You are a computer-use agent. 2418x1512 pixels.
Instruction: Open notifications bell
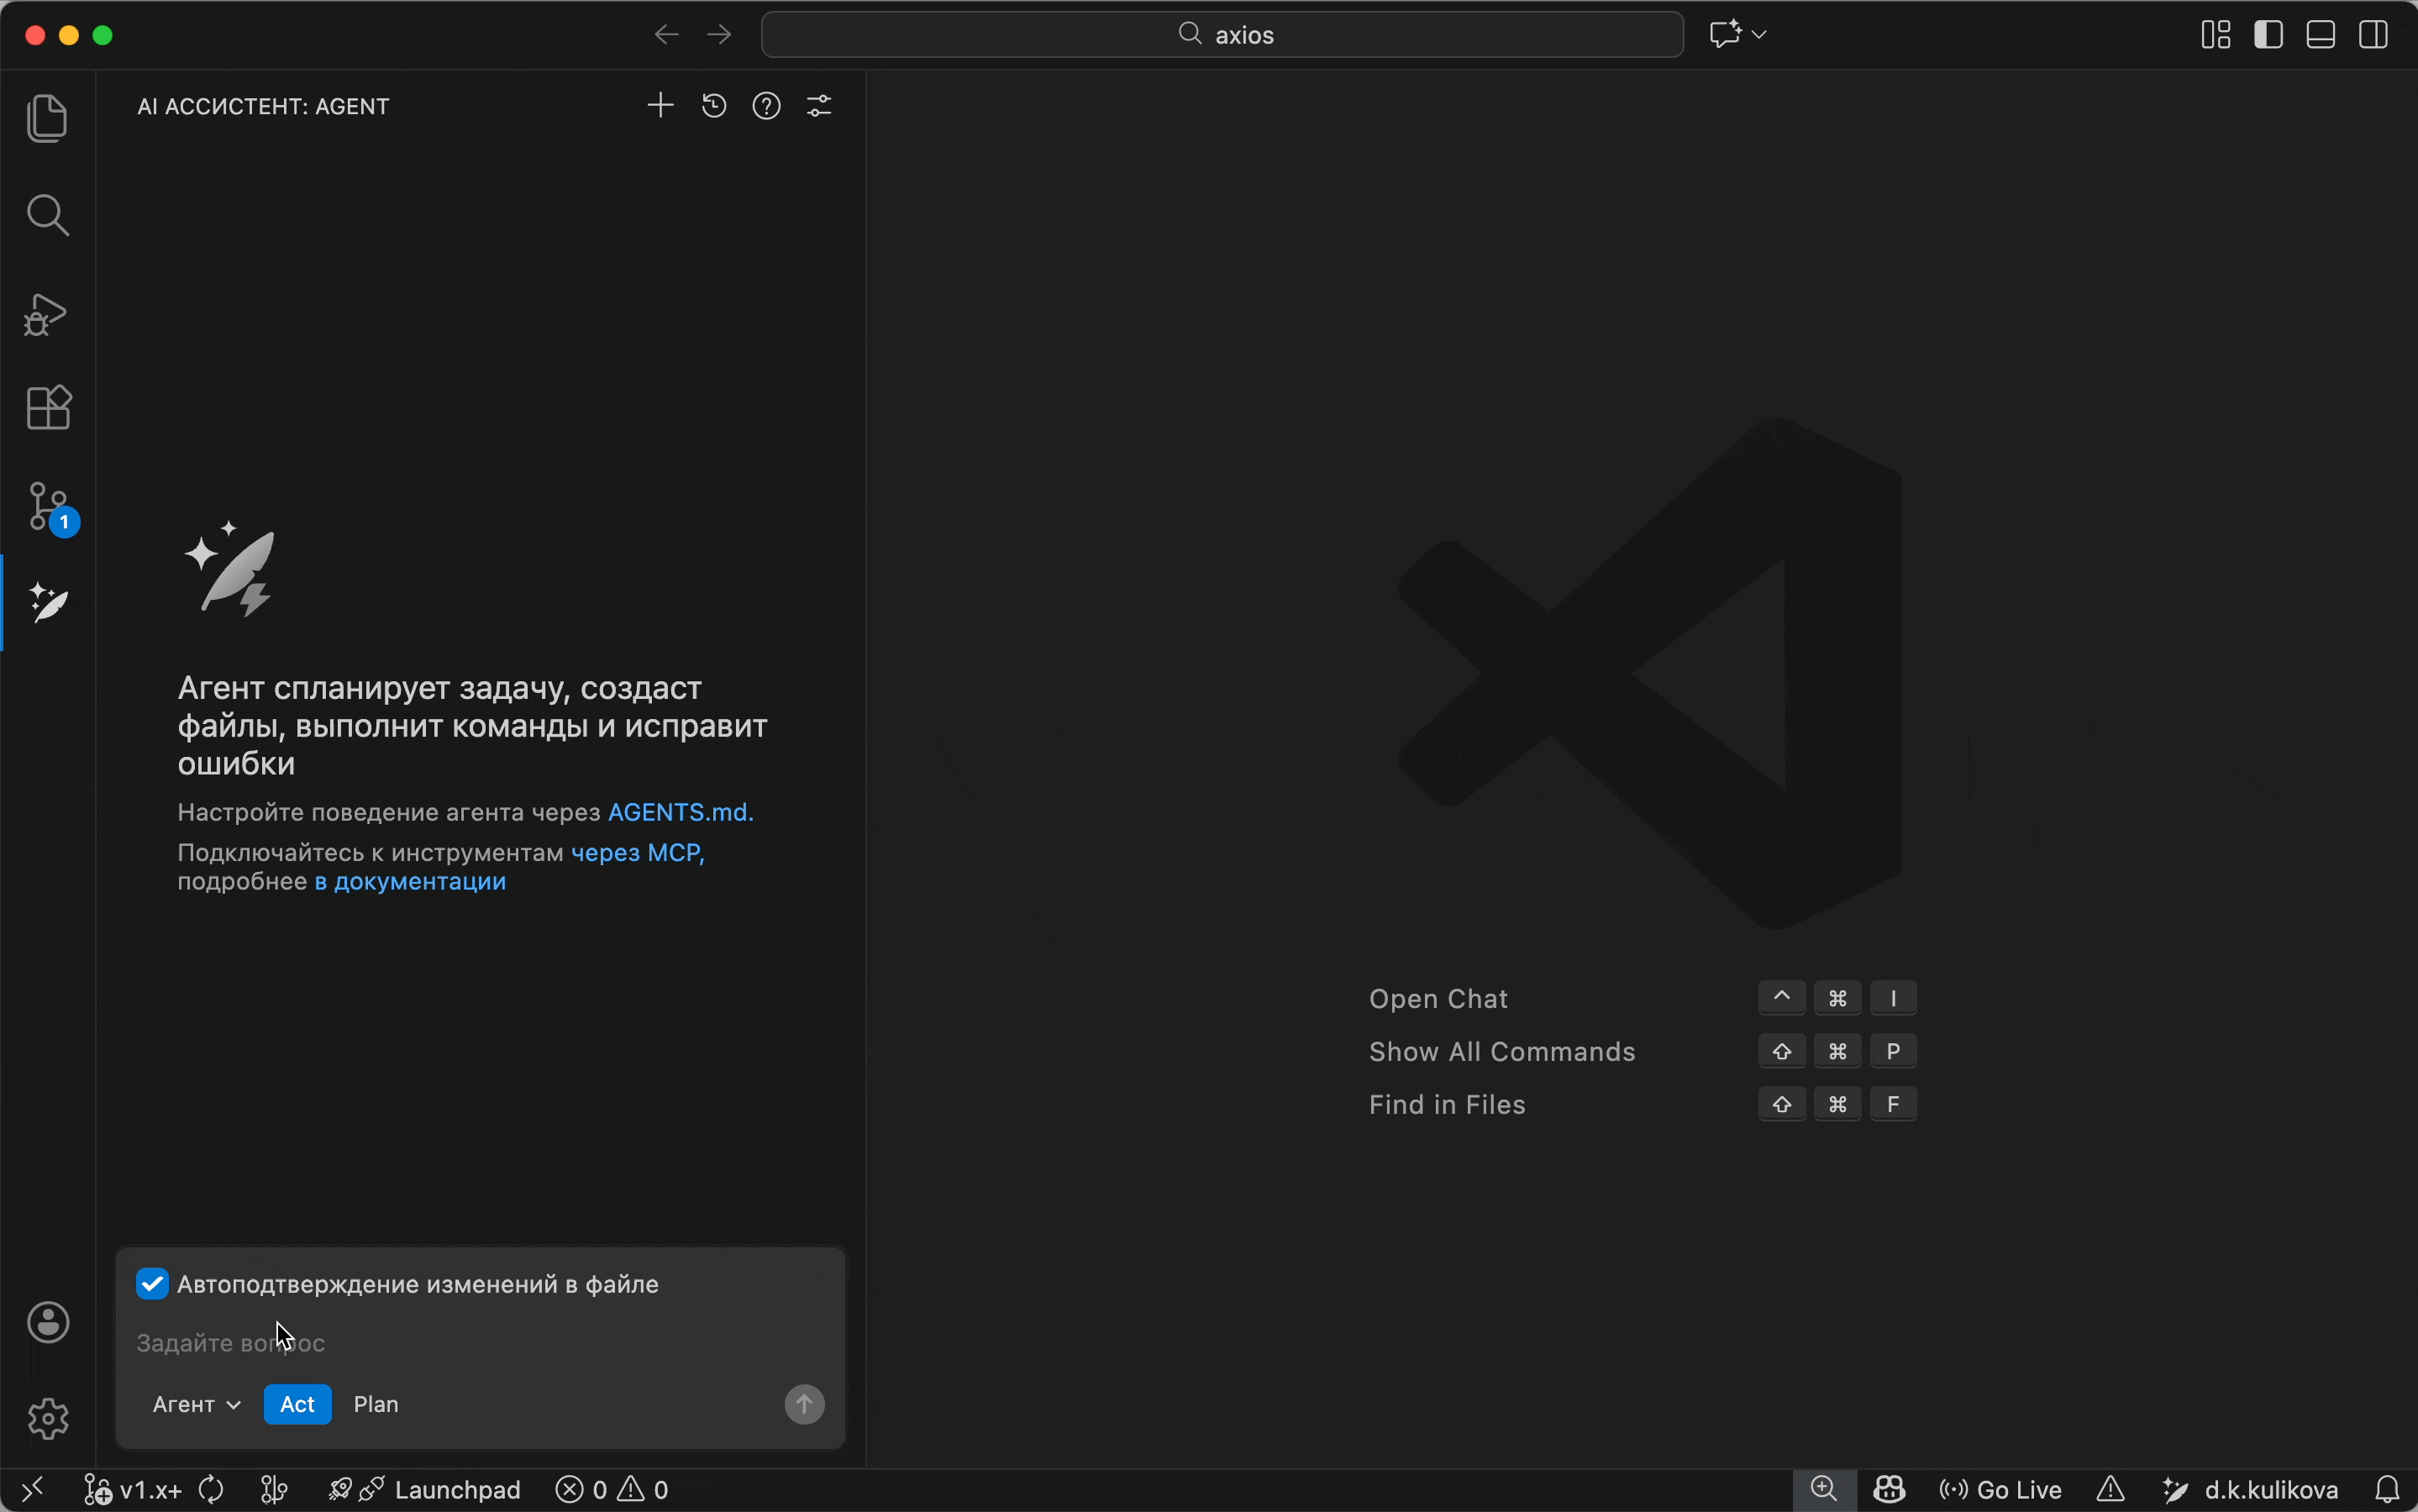2388,1490
